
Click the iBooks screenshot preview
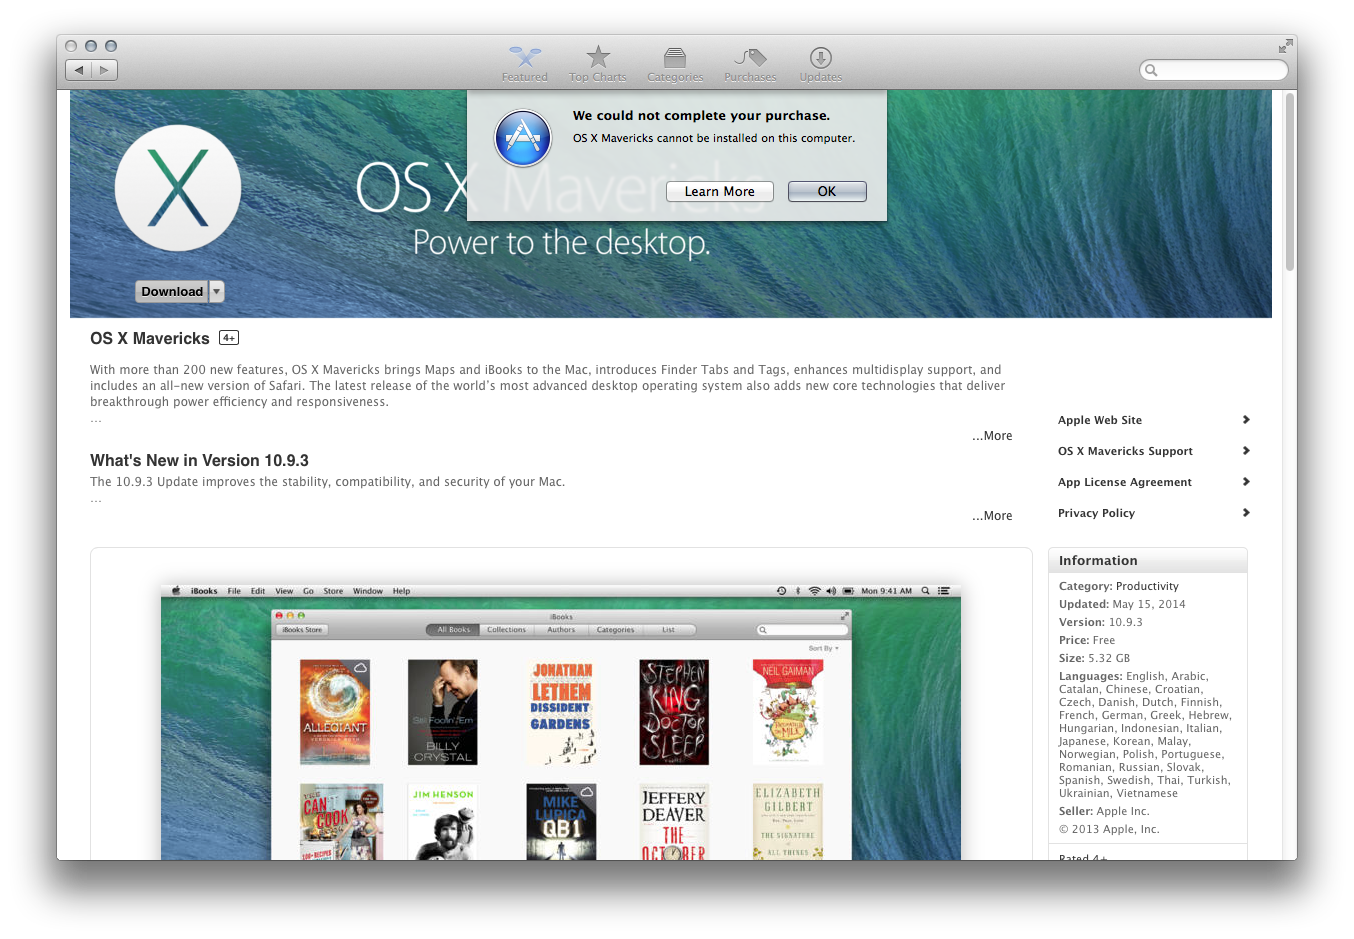pos(561,722)
